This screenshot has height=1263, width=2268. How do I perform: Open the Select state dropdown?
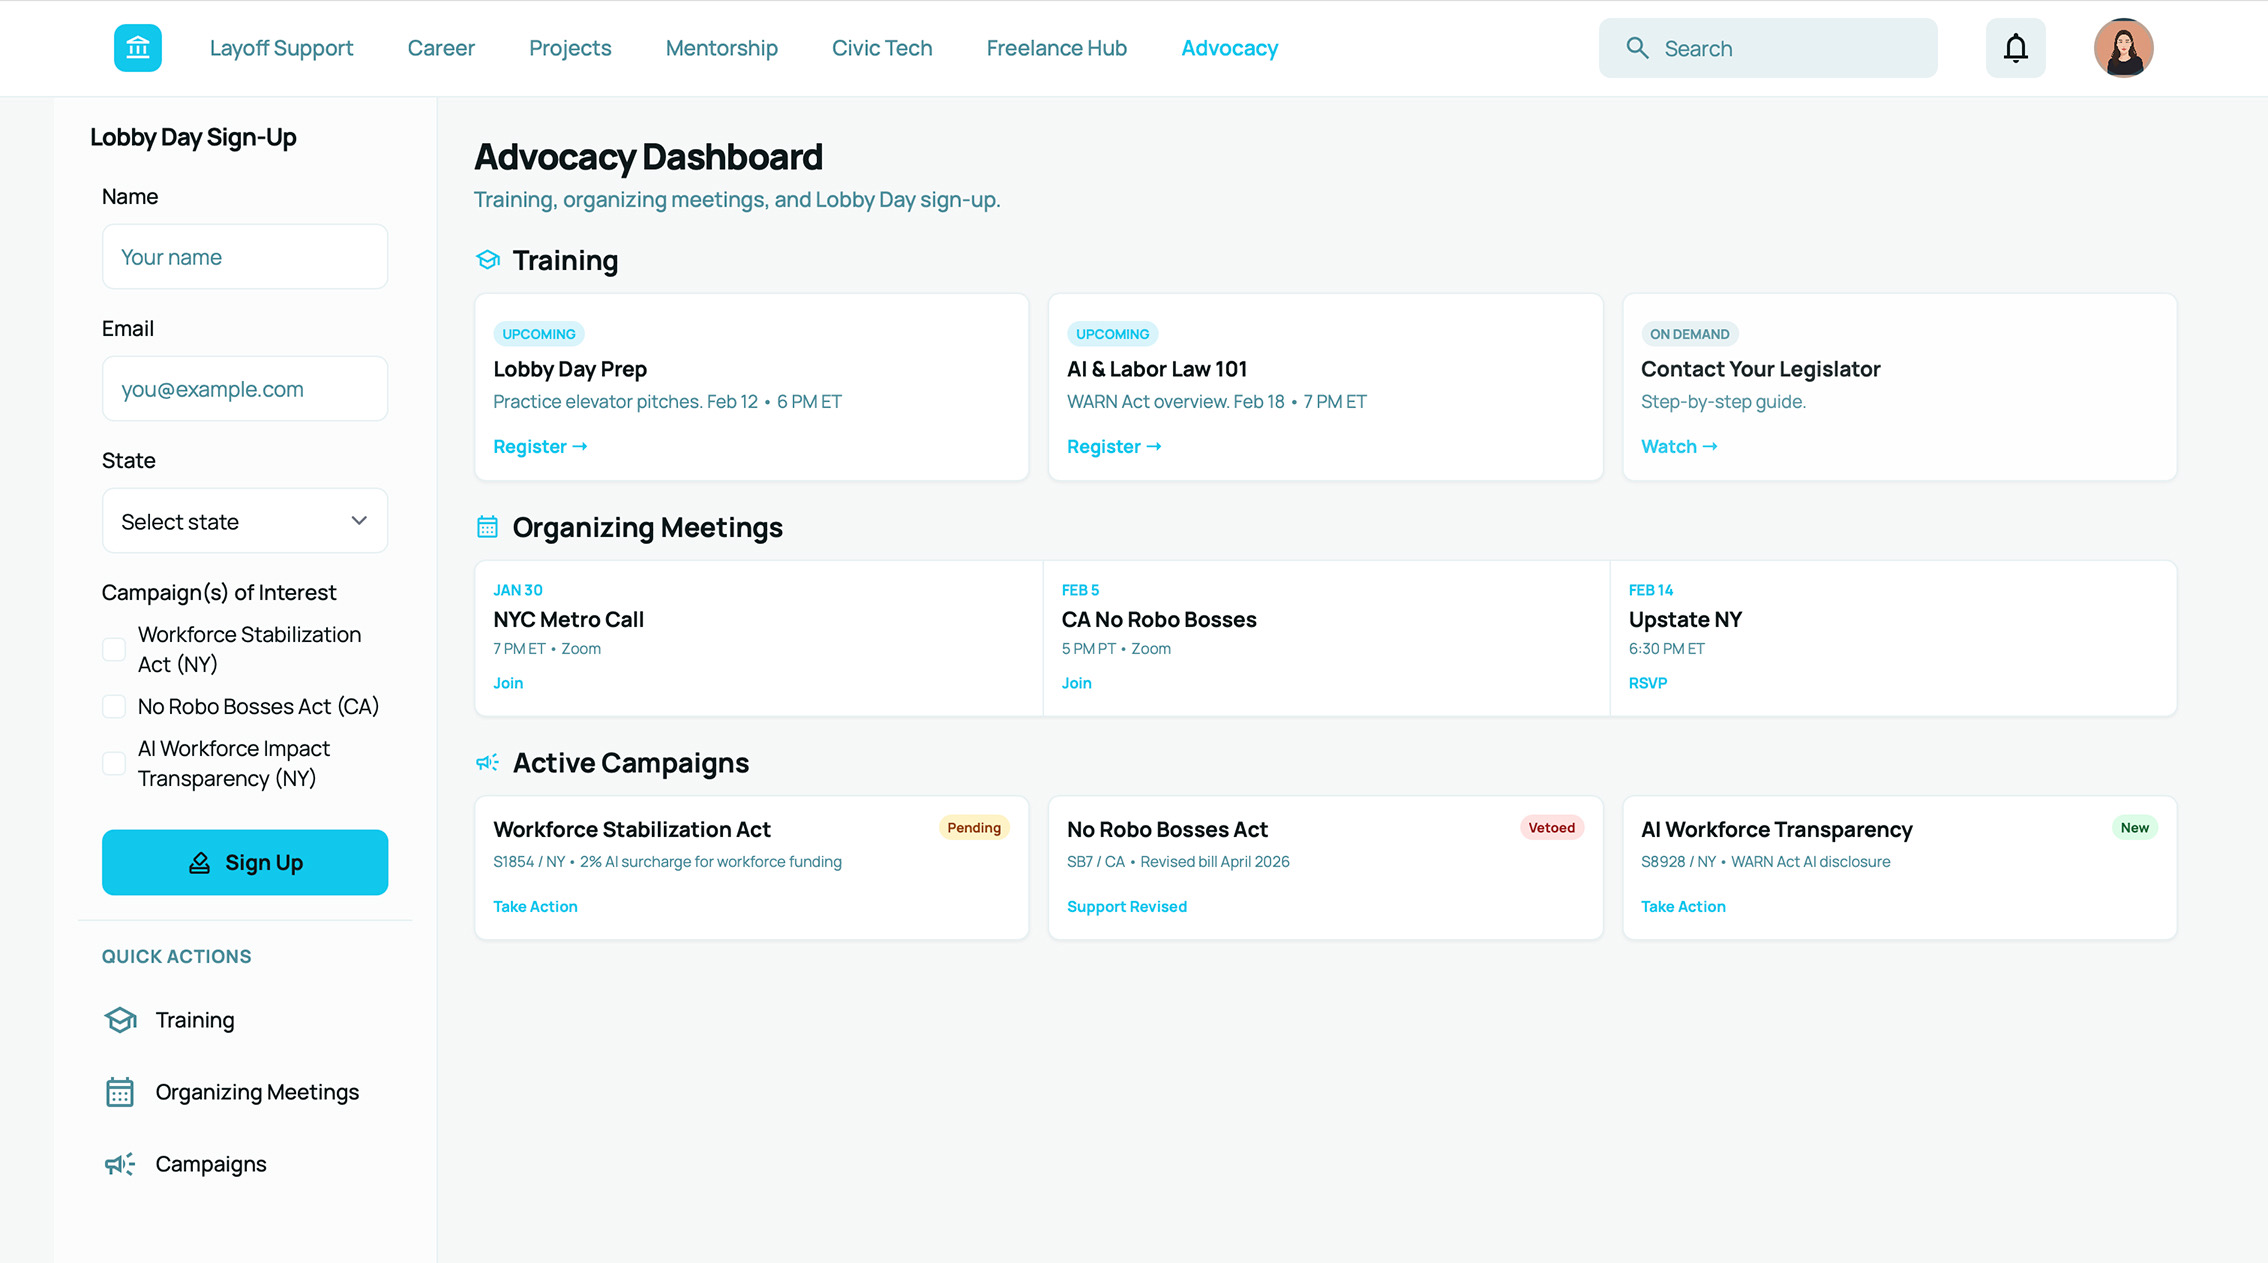[x=244, y=520]
